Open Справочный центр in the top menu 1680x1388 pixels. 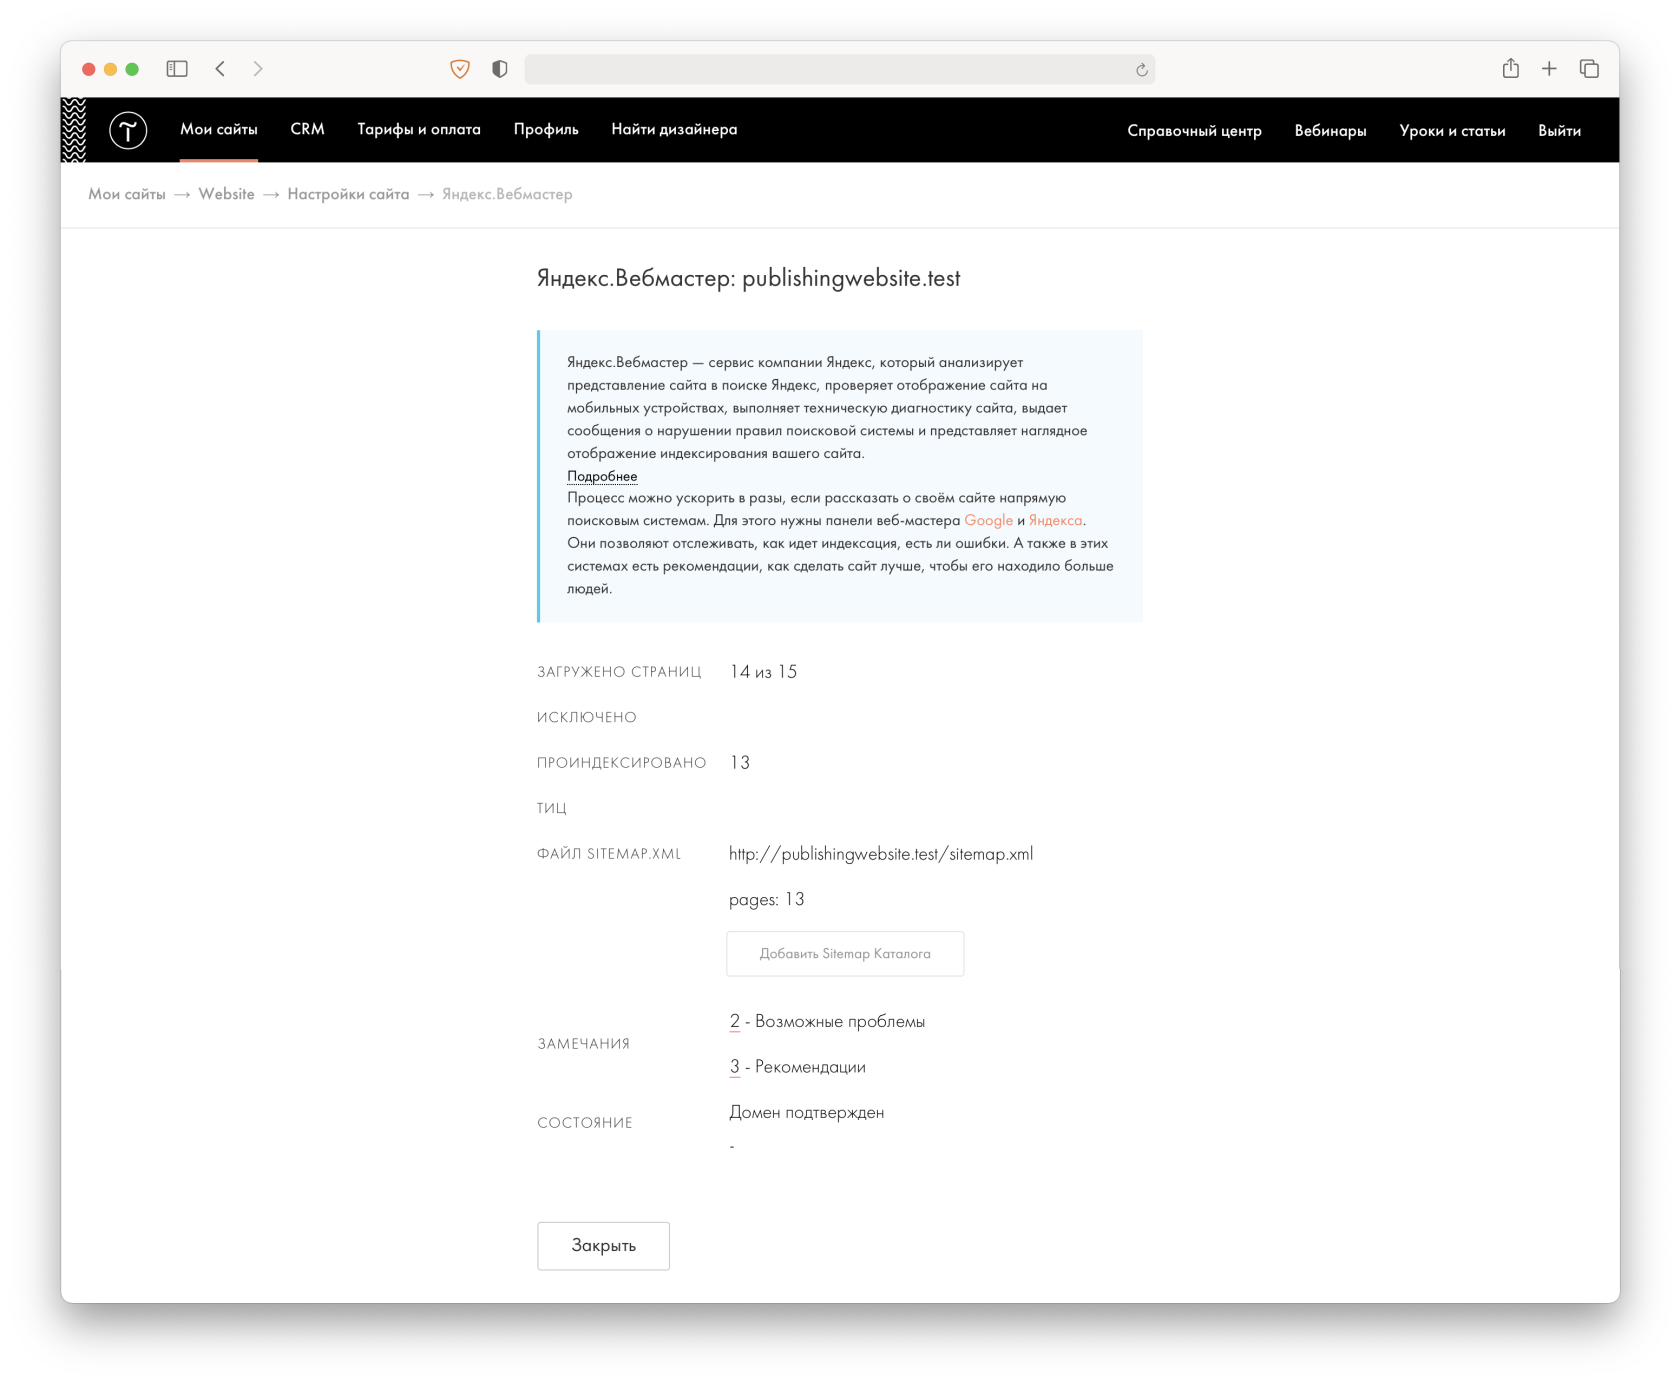coord(1194,131)
